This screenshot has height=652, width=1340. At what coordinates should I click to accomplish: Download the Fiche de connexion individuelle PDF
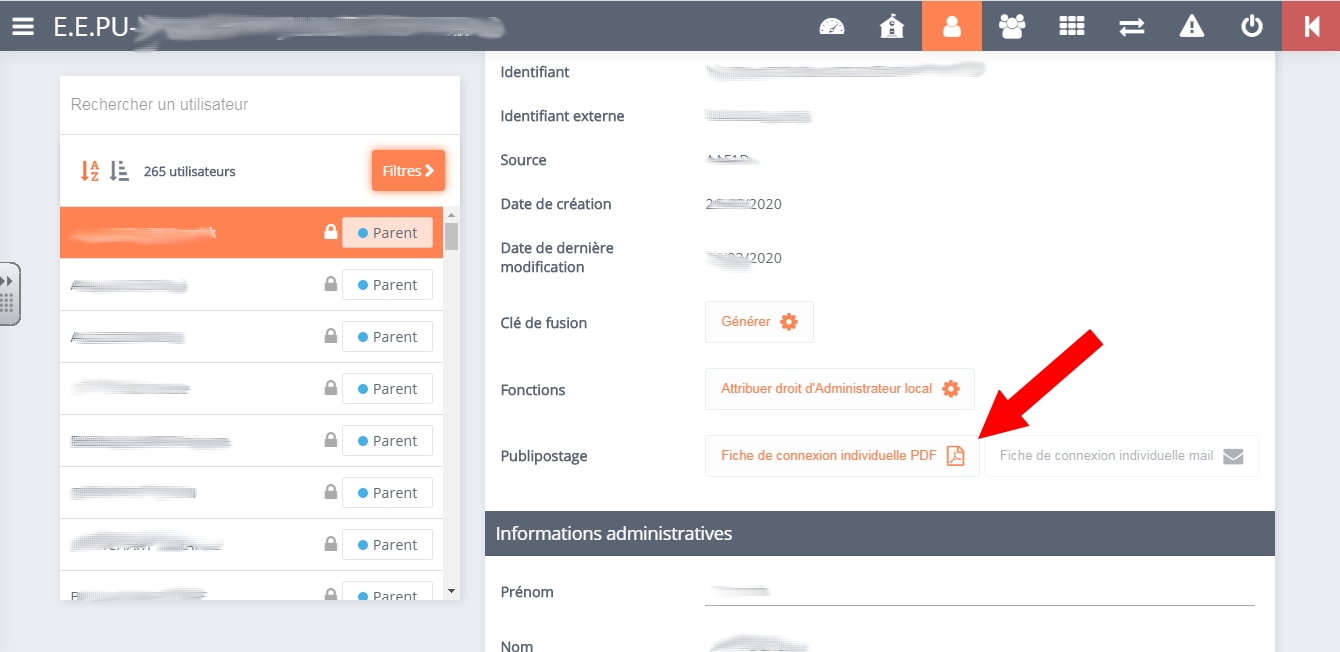(x=841, y=455)
